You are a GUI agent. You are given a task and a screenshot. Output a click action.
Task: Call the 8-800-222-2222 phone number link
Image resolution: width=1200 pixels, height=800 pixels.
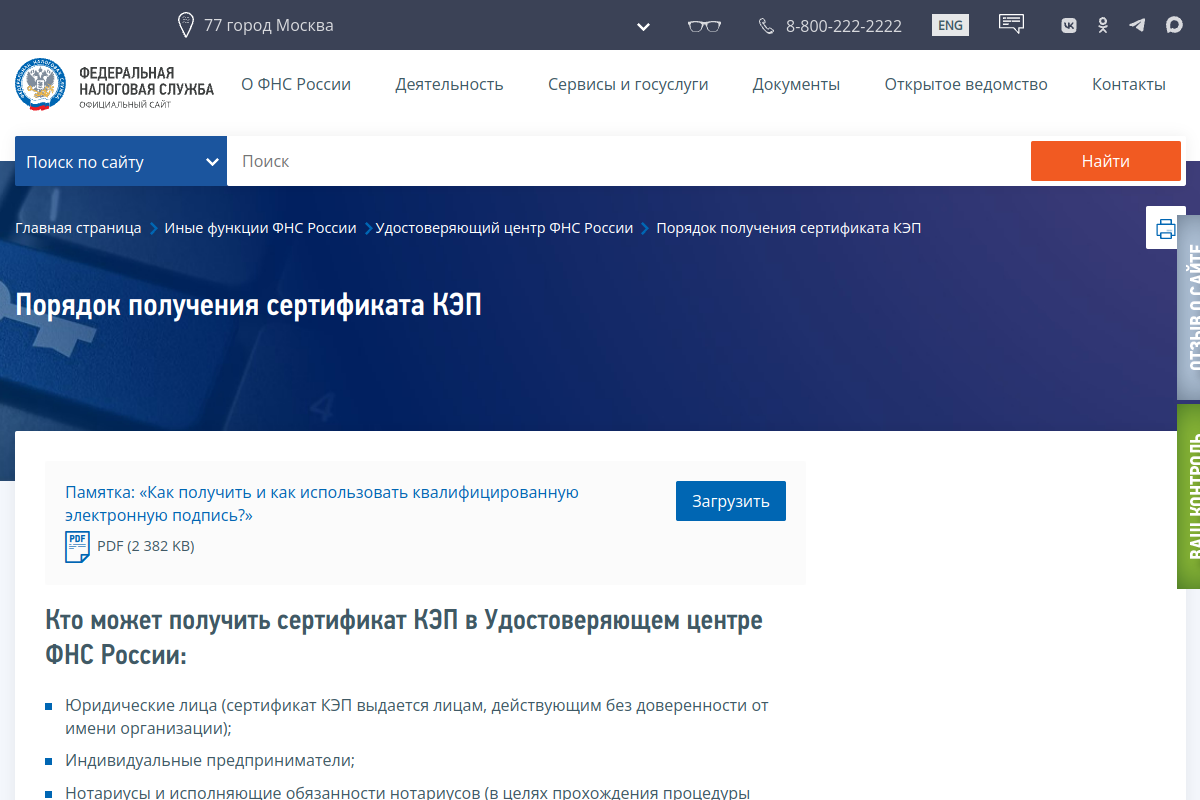844,26
